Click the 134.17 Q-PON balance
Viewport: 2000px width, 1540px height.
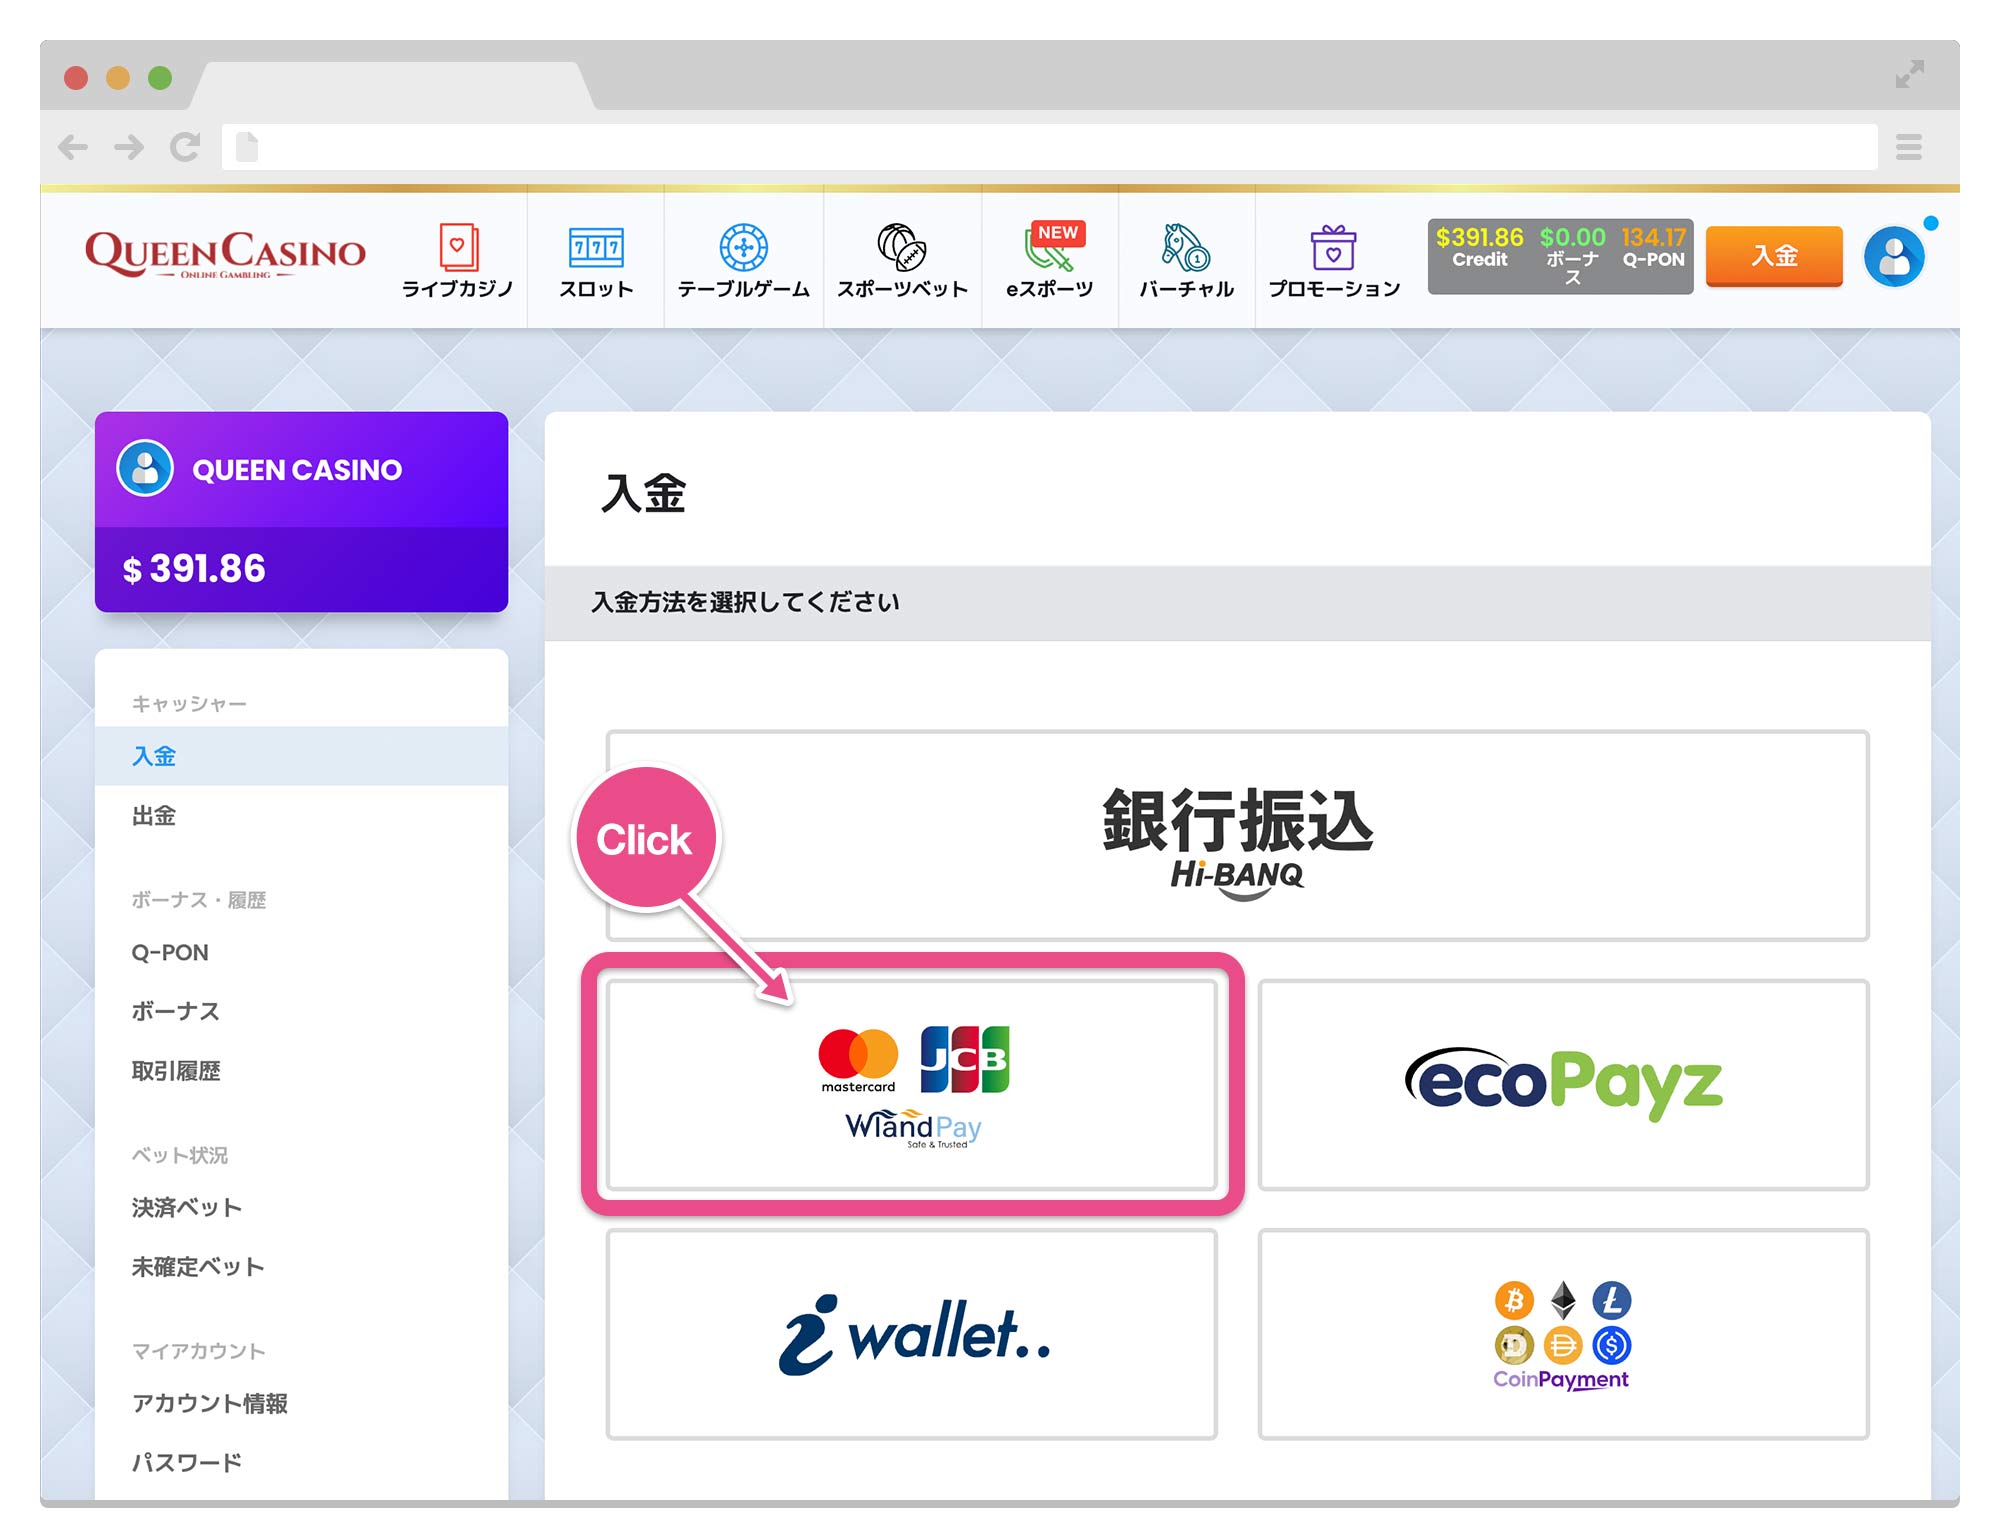tap(1654, 248)
